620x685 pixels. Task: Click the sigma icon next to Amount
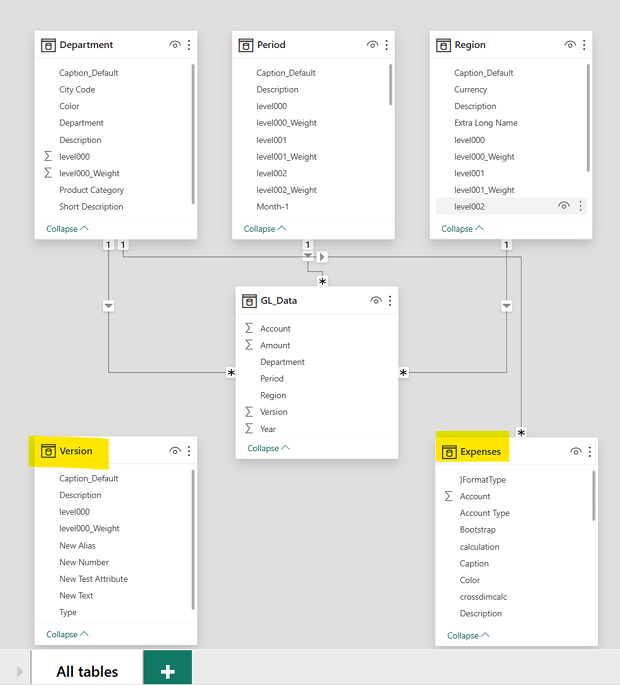(x=249, y=345)
